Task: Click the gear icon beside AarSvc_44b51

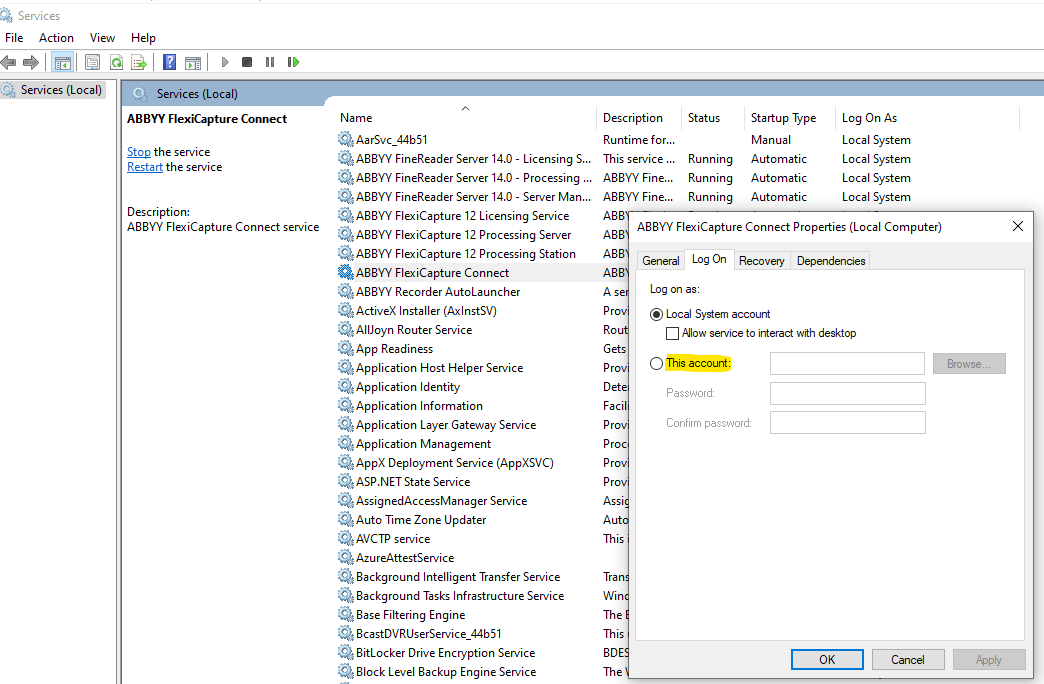Action: tap(345, 139)
